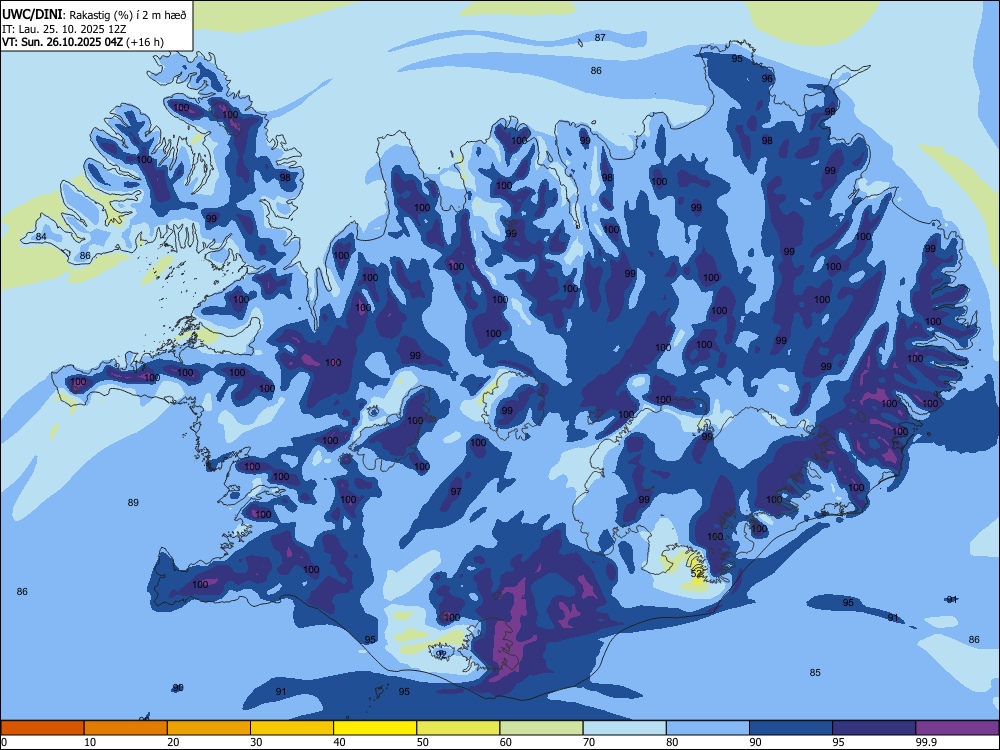Image resolution: width=1000 pixels, height=750 pixels.
Task: Select the '85' value over the southeast sea
Action: tap(815, 672)
